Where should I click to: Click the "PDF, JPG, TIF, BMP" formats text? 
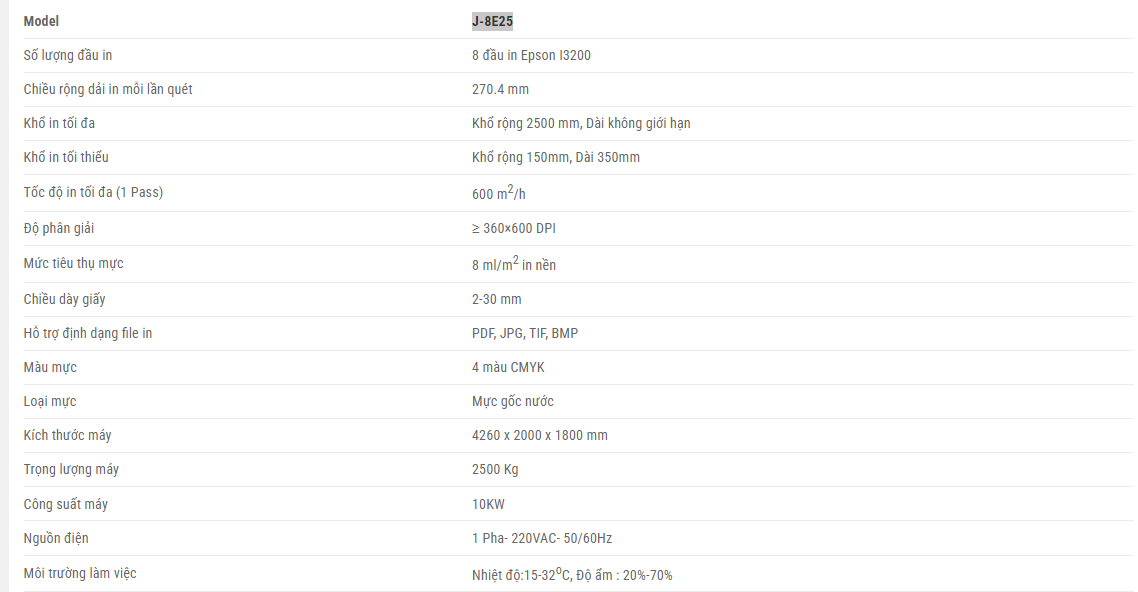click(525, 333)
